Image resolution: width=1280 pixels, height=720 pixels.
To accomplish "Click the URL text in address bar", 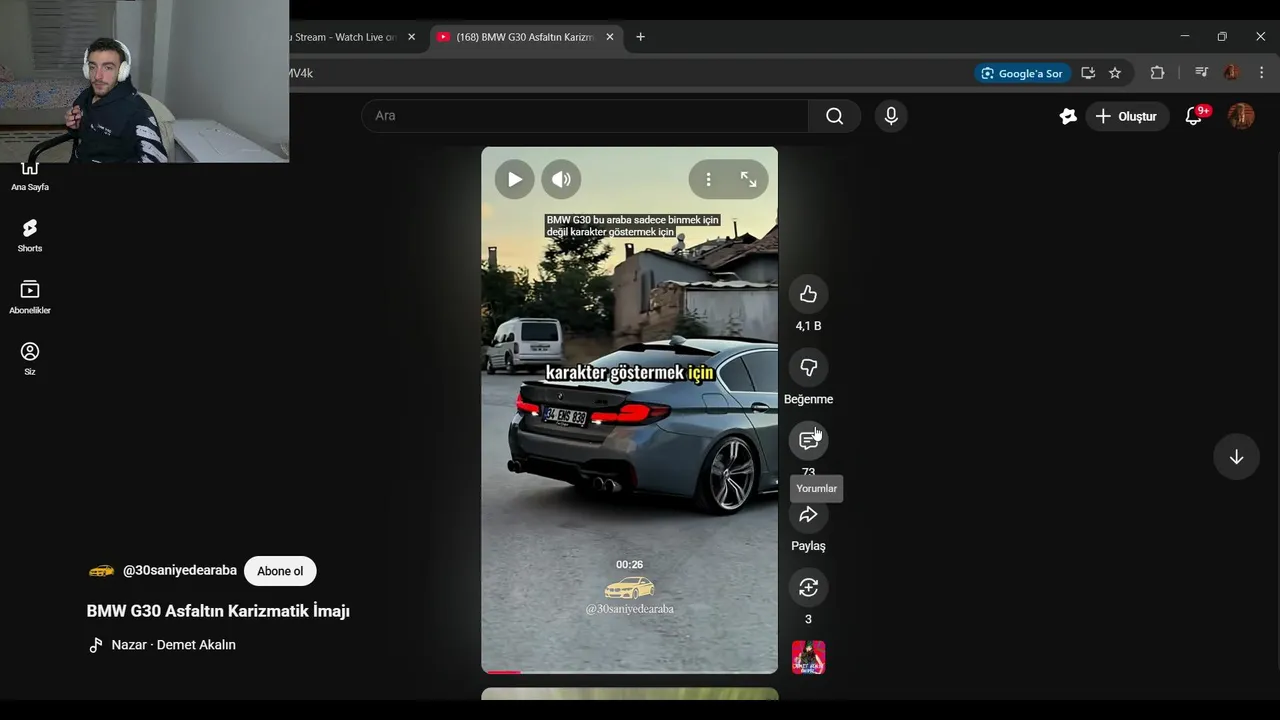I will 302,73.
